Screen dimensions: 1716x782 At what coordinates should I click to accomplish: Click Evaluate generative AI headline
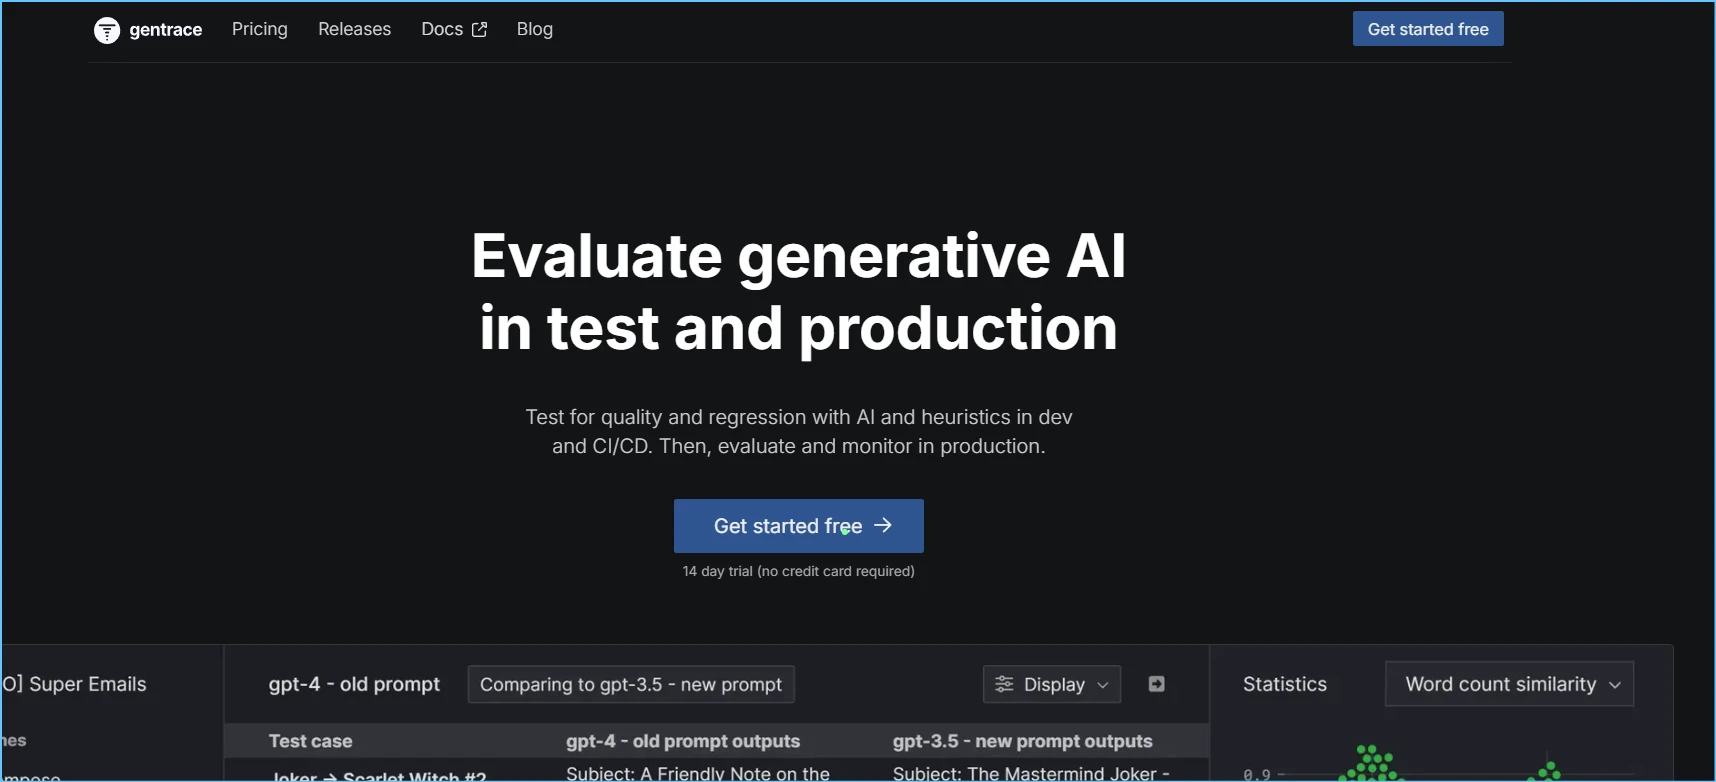[799, 291]
